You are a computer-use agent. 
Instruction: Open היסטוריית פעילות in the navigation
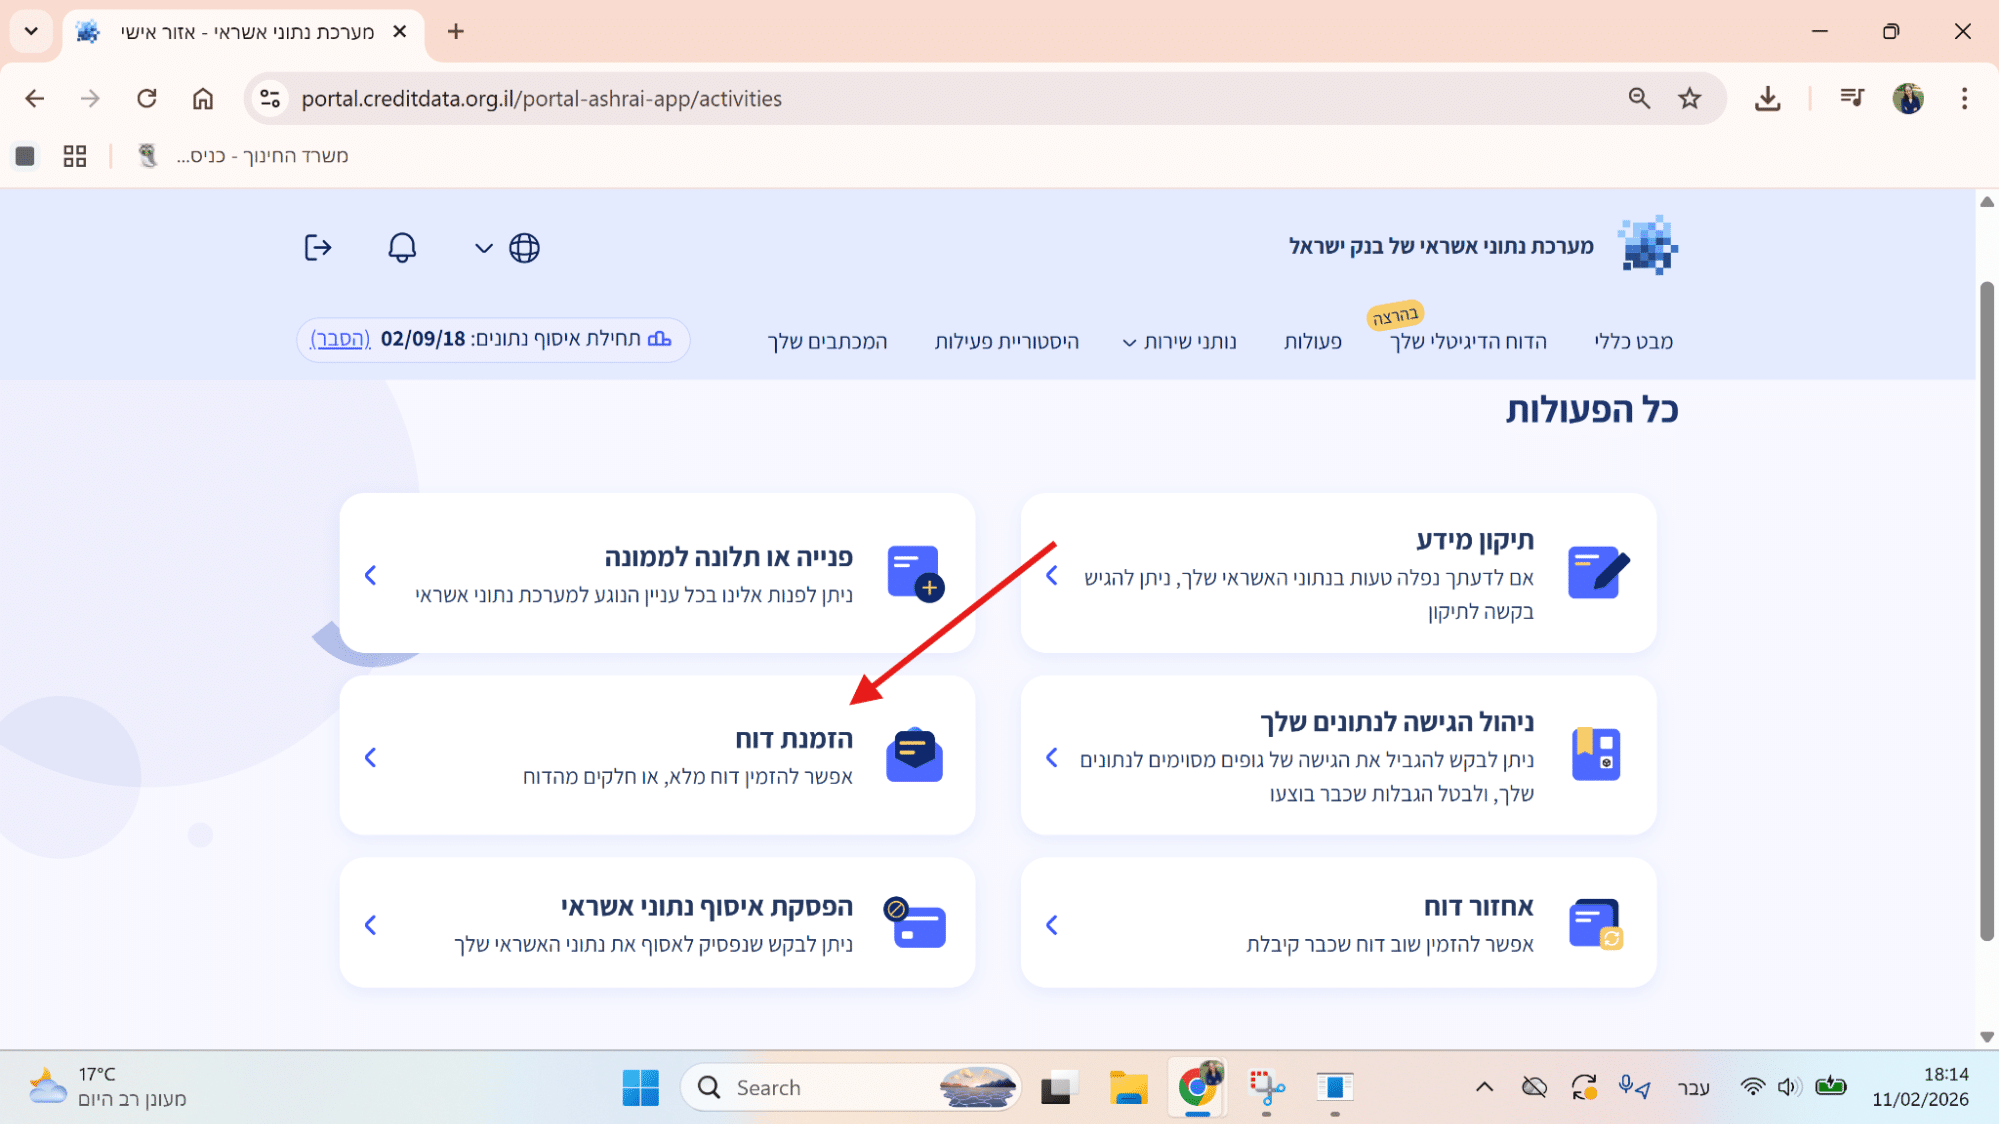coord(1006,342)
